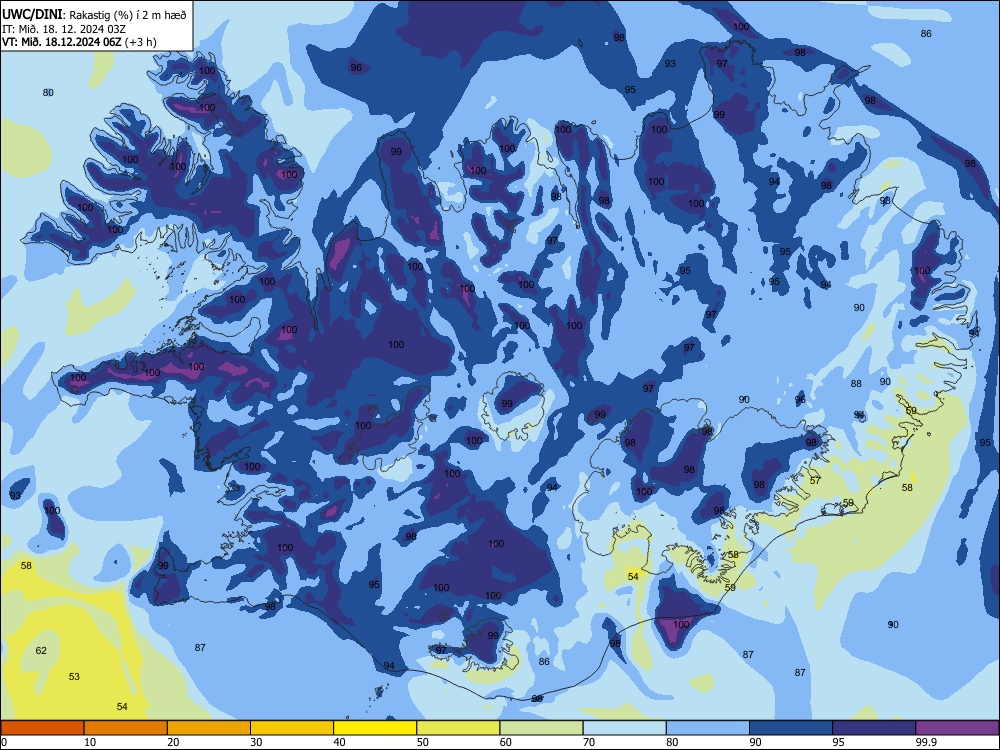Select the legend tick label 40
1000x750 pixels.
[339, 742]
